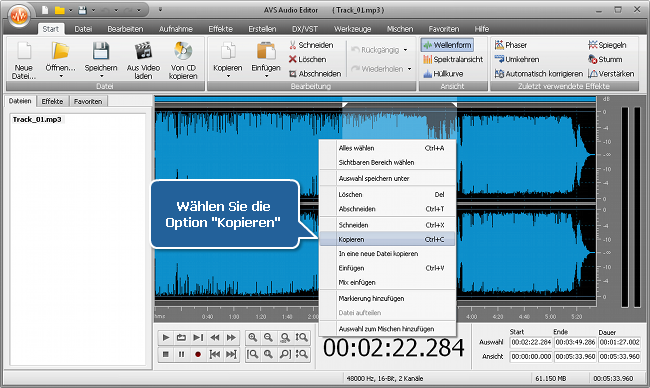Apply the Verstärken effect
650x388 pixels.
pyautogui.click(x=611, y=74)
